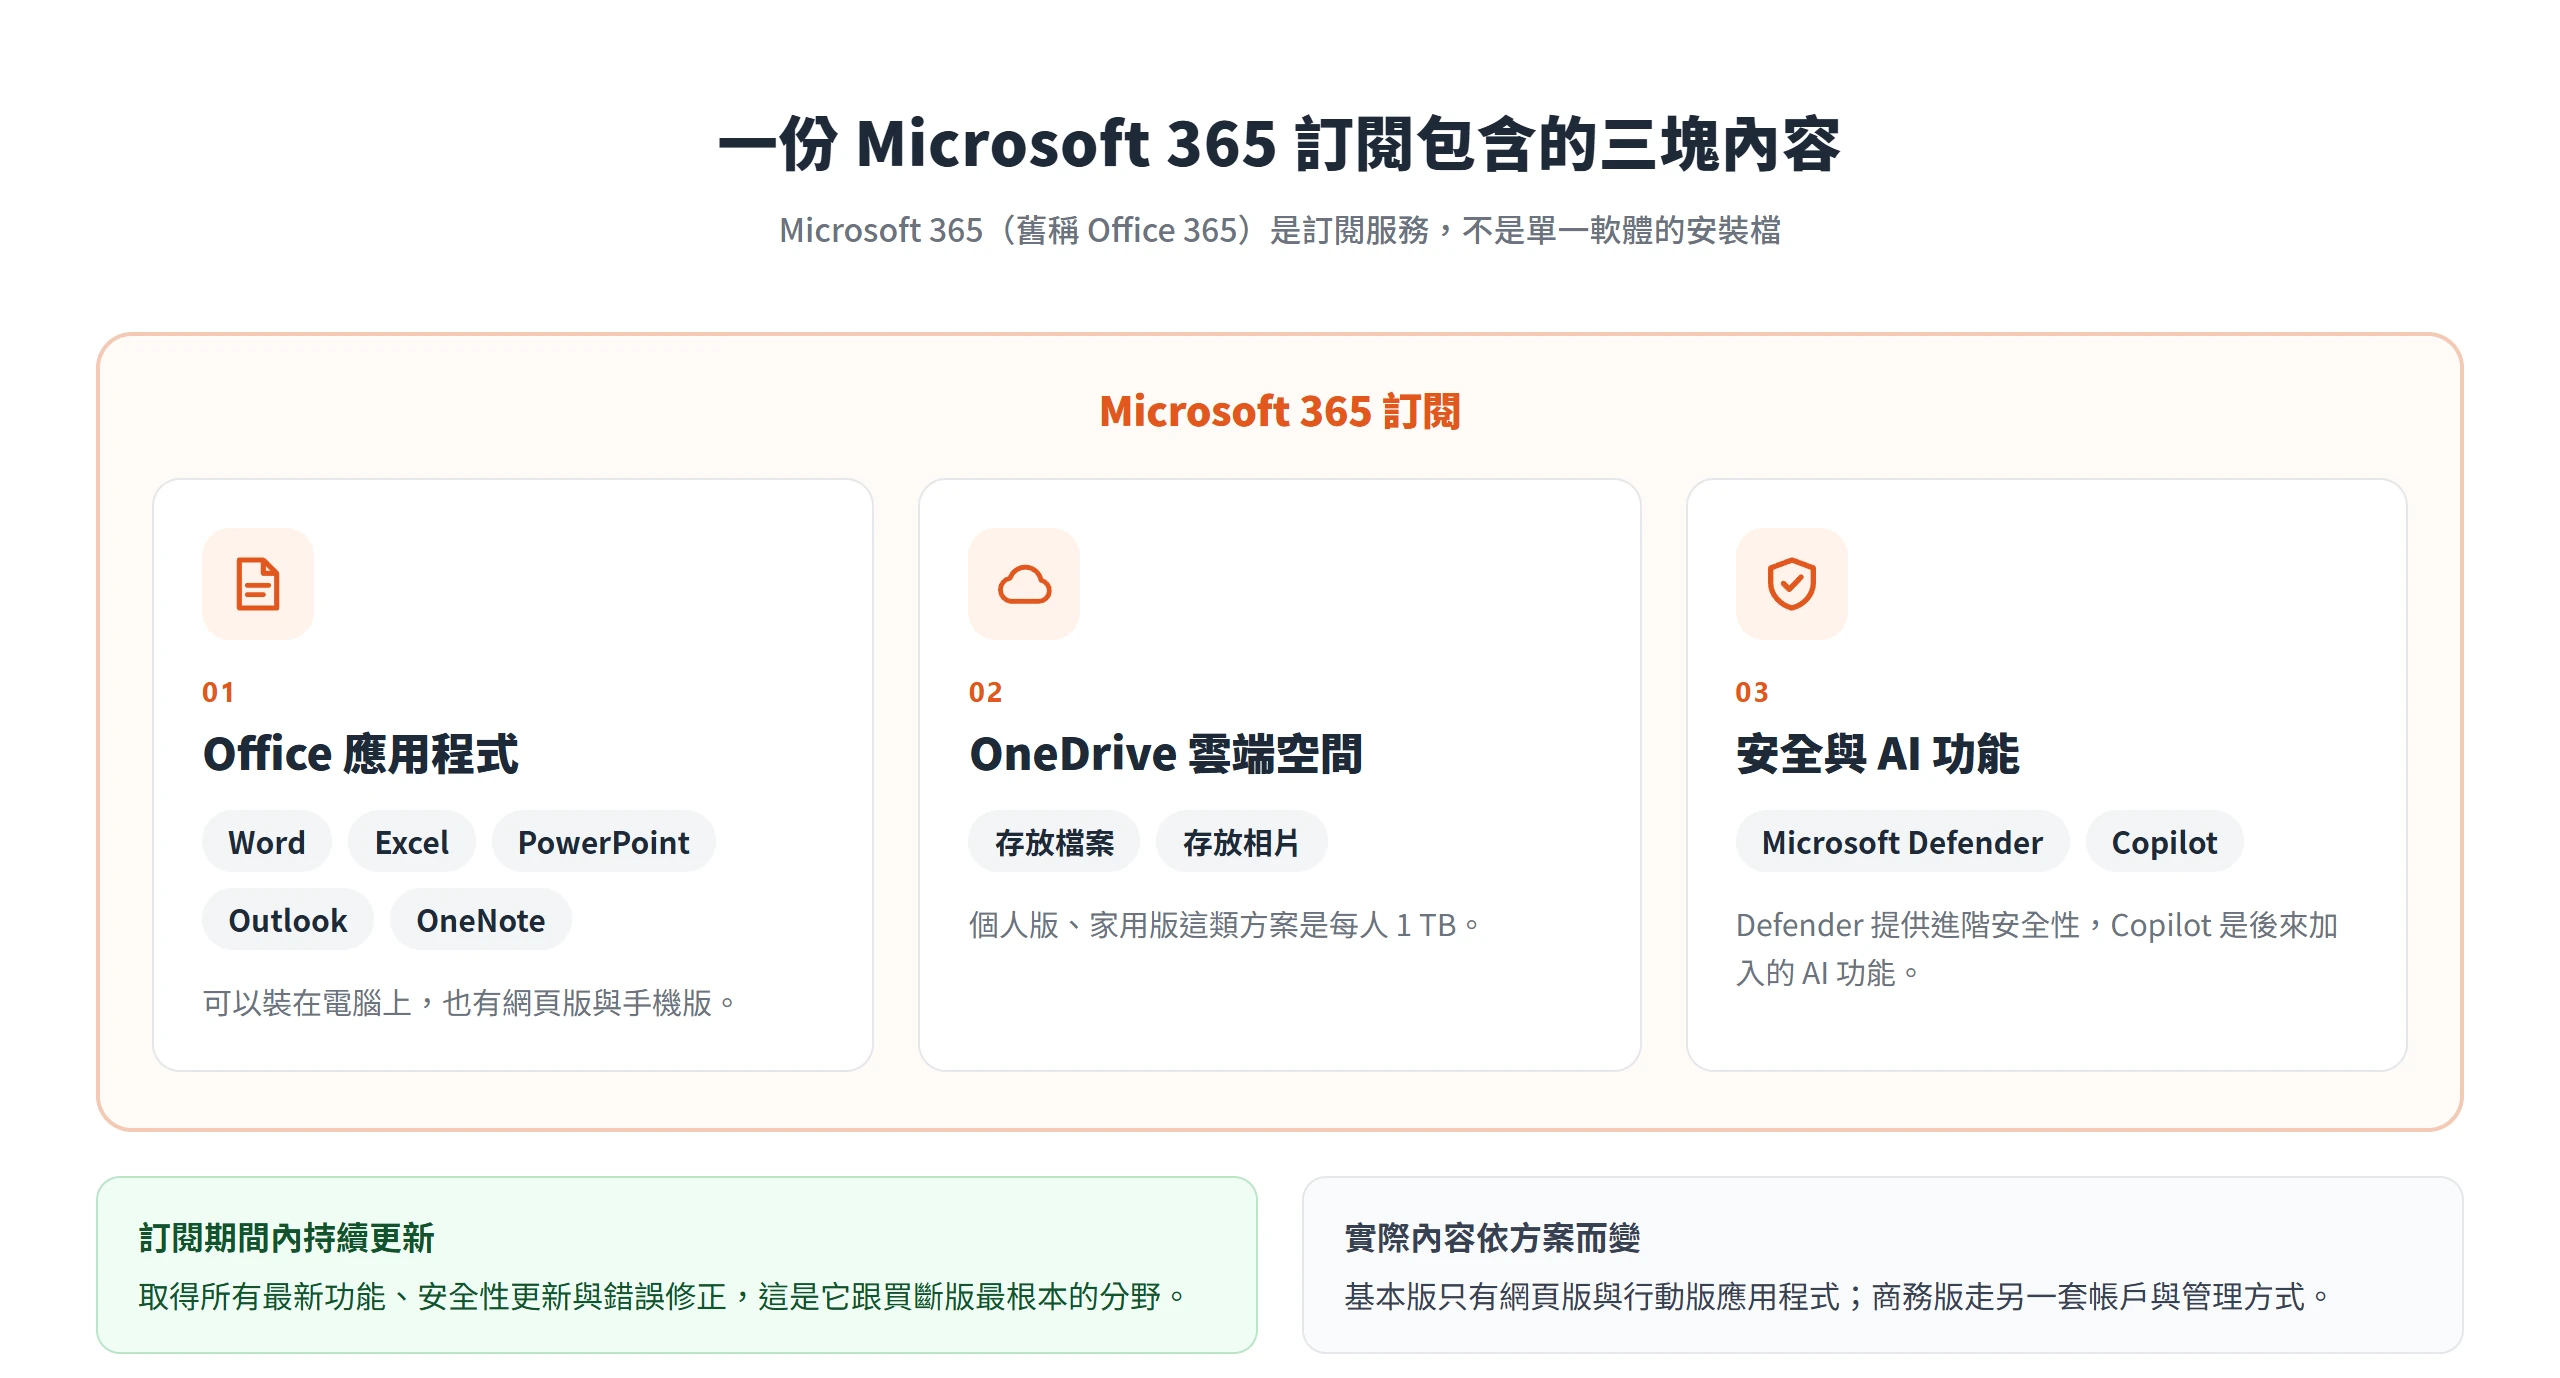Click the document icon in Office card

(x=258, y=584)
